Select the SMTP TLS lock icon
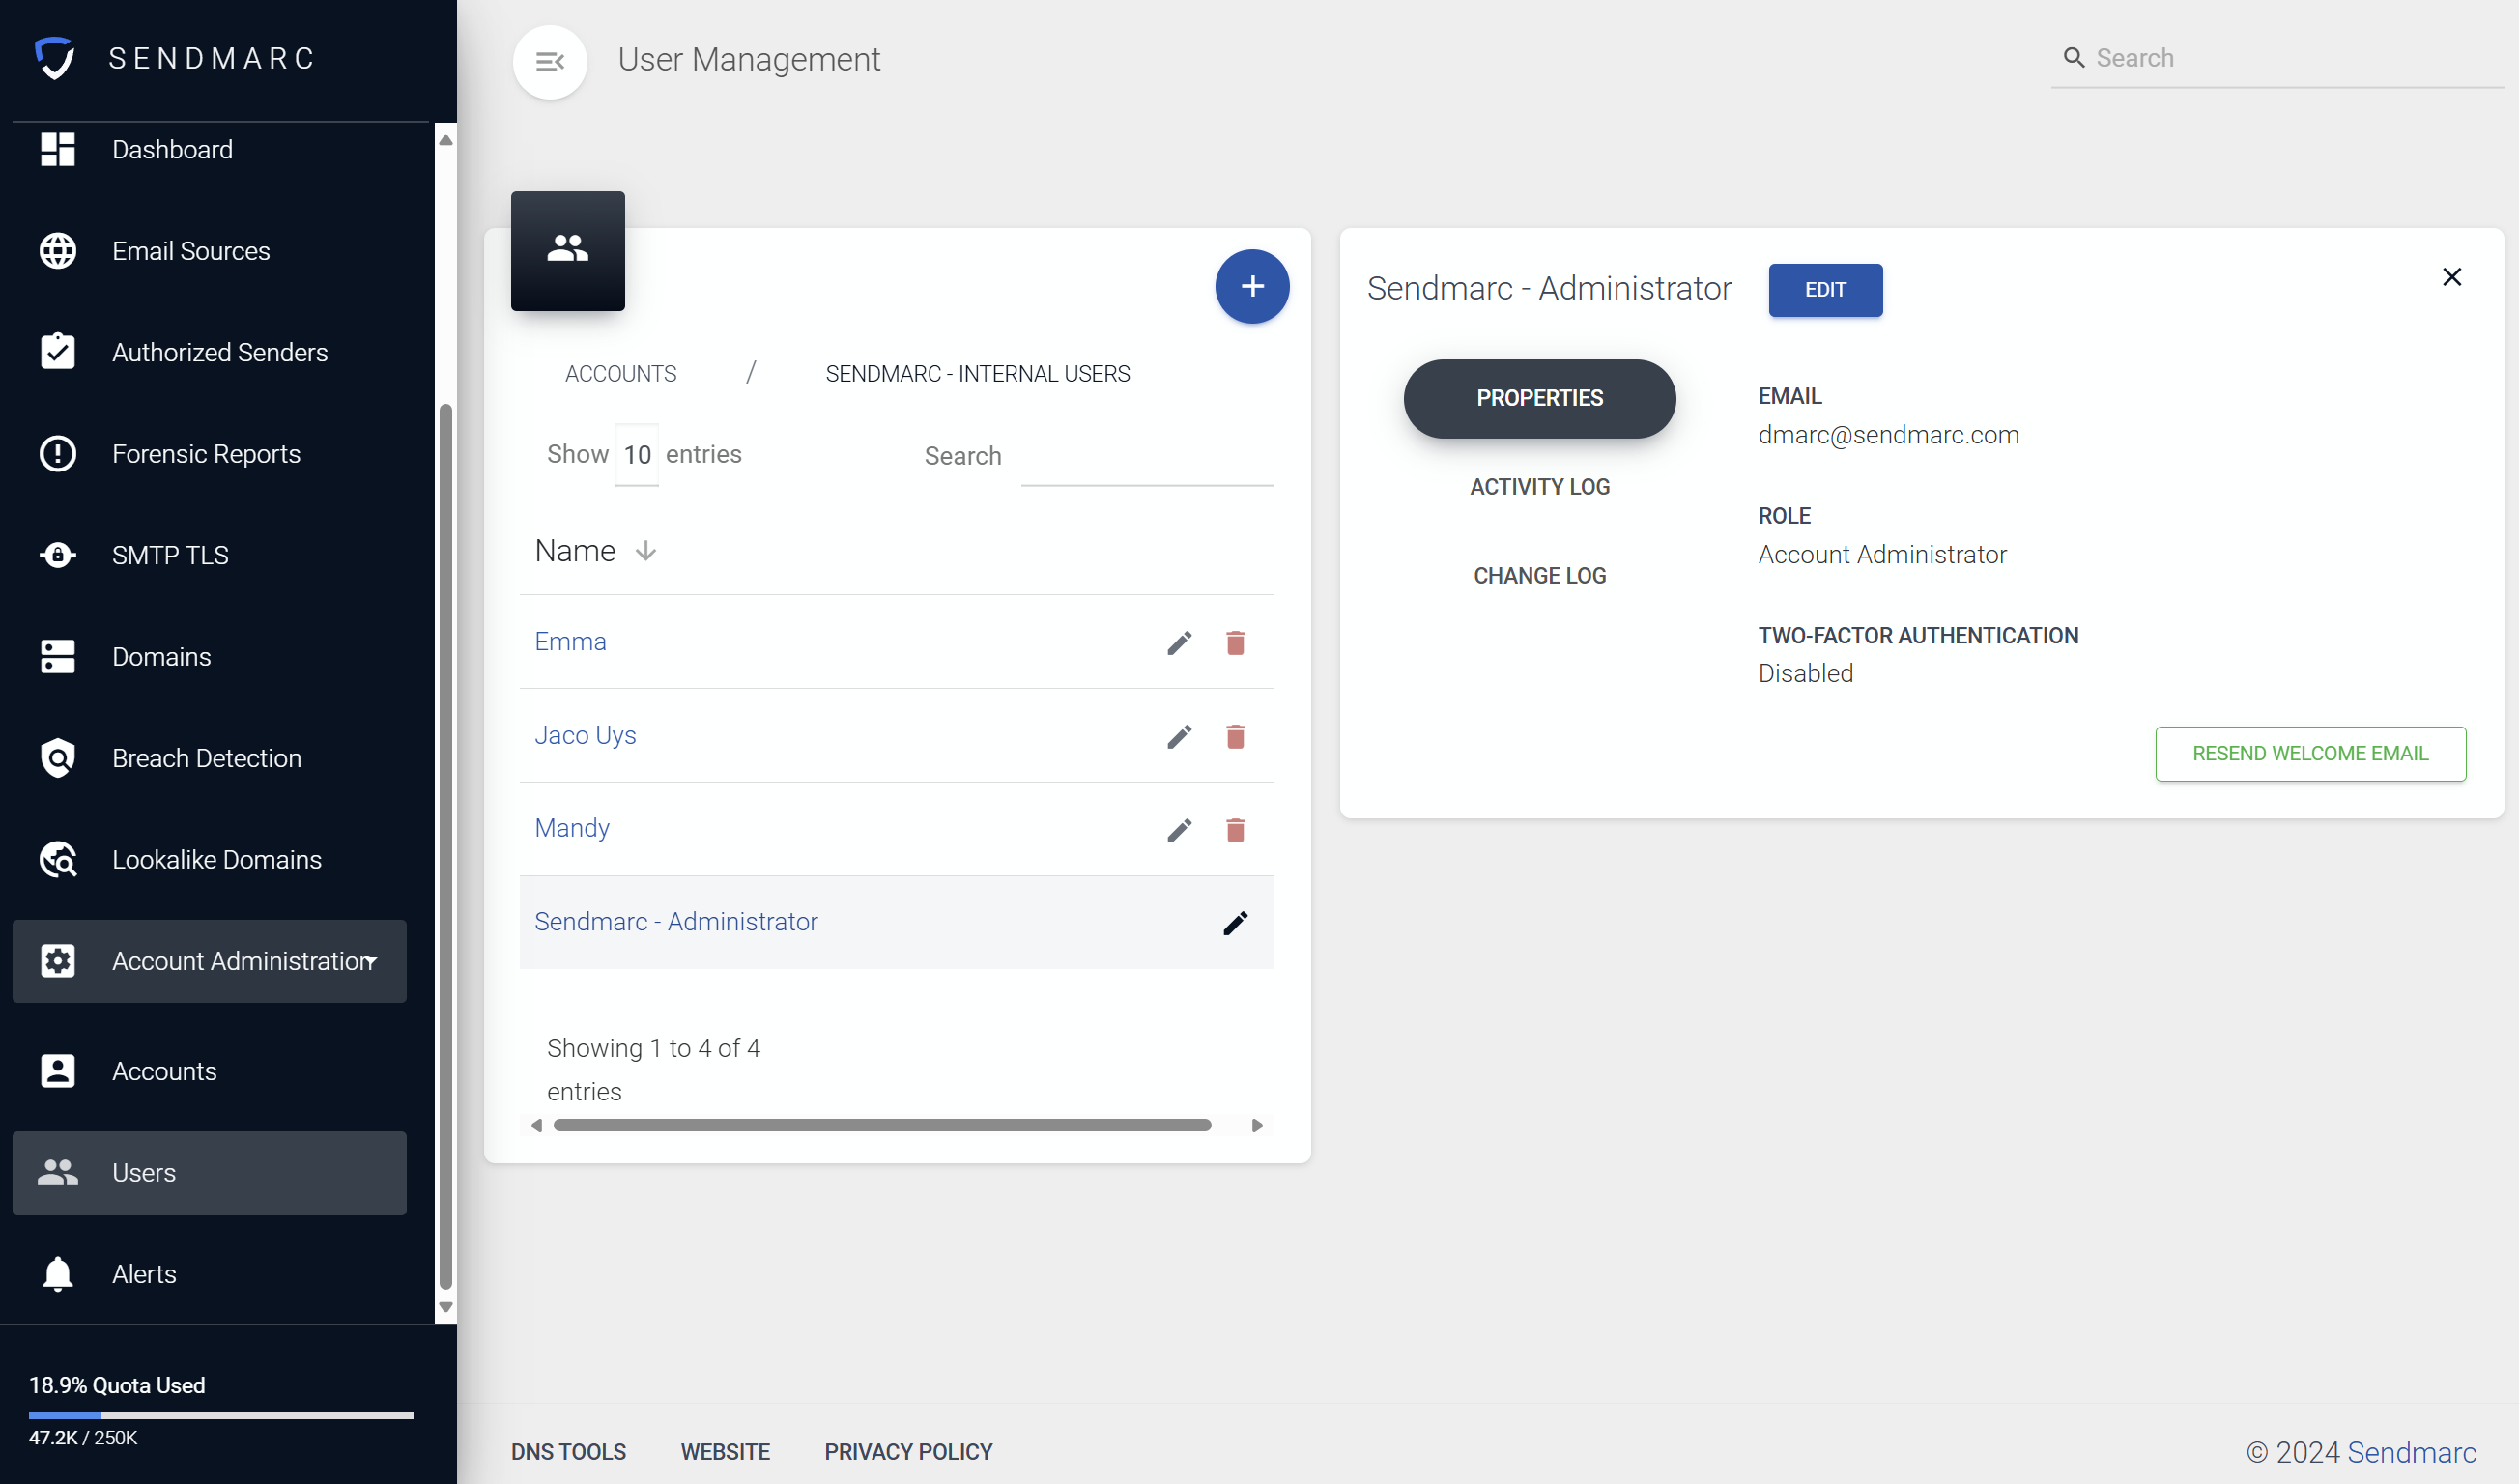The height and width of the screenshot is (1484, 2519). [x=57, y=555]
